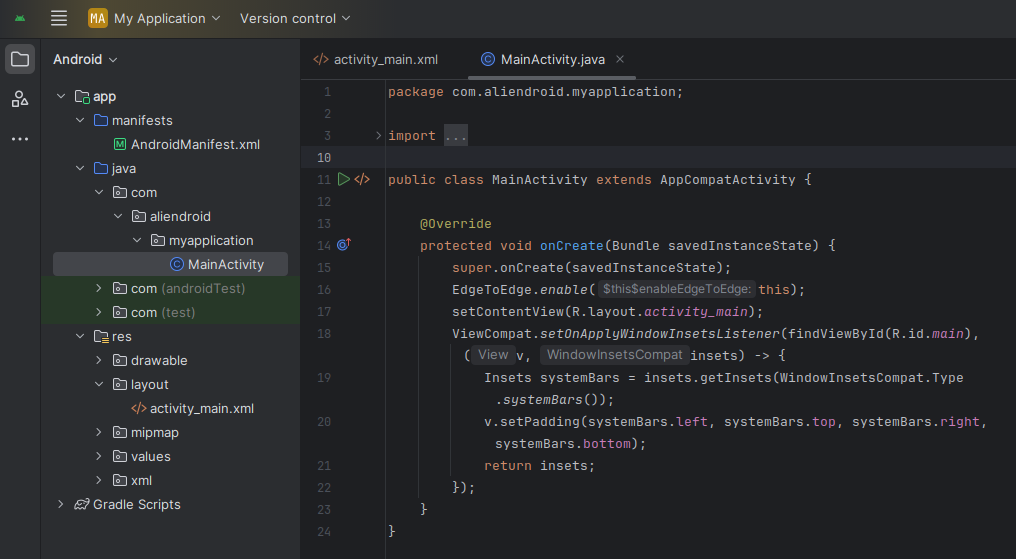Screen dimensions: 1016x559
Task: Click the @Override annotation
Action: pos(456,223)
